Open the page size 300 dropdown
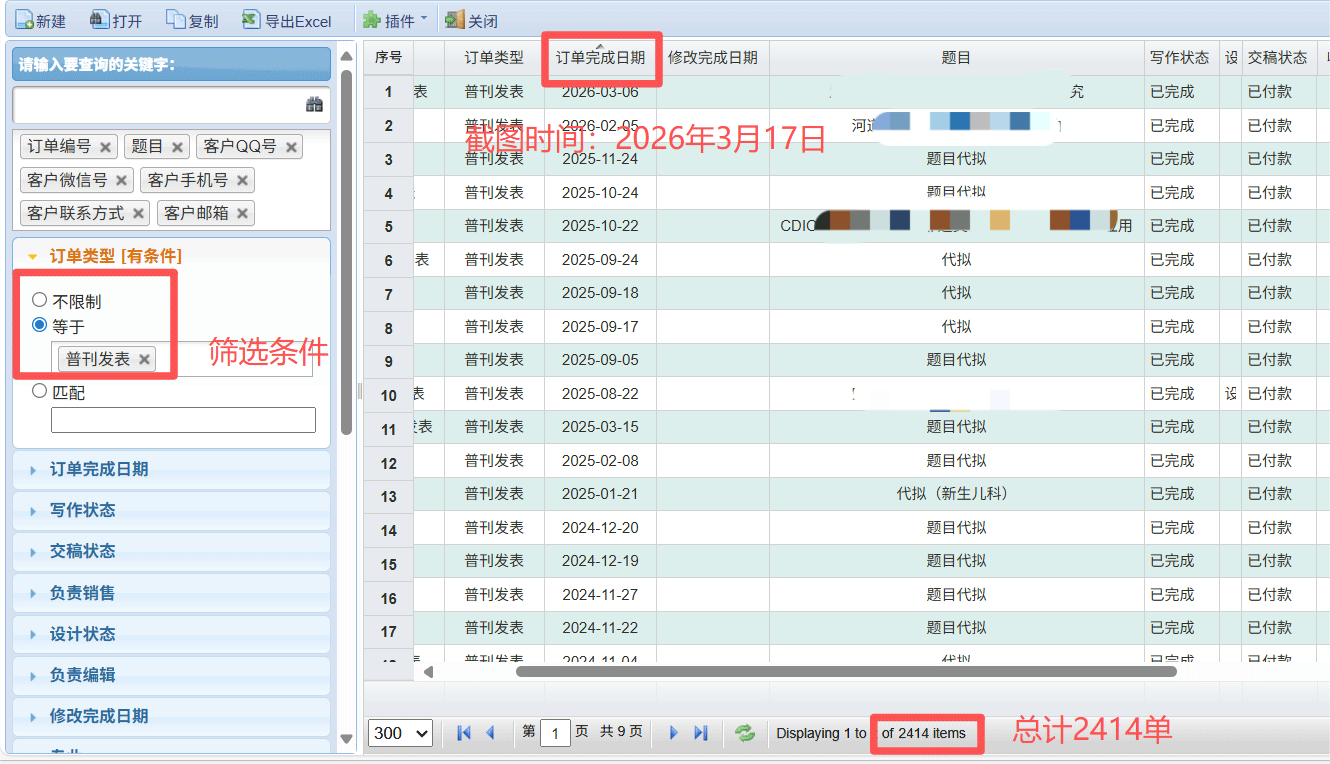This screenshot has height=764, width=1330. pos(400,733)
